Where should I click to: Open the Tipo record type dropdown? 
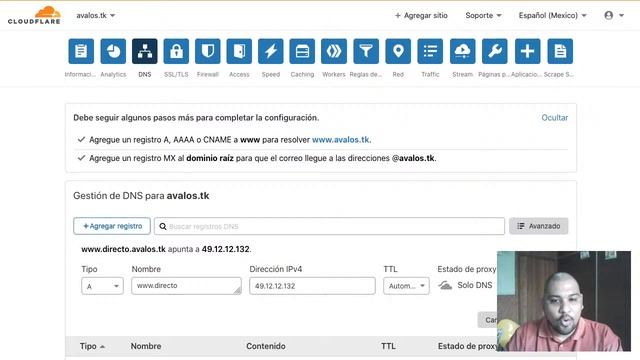pyautogui.click(x=102, y=286)
